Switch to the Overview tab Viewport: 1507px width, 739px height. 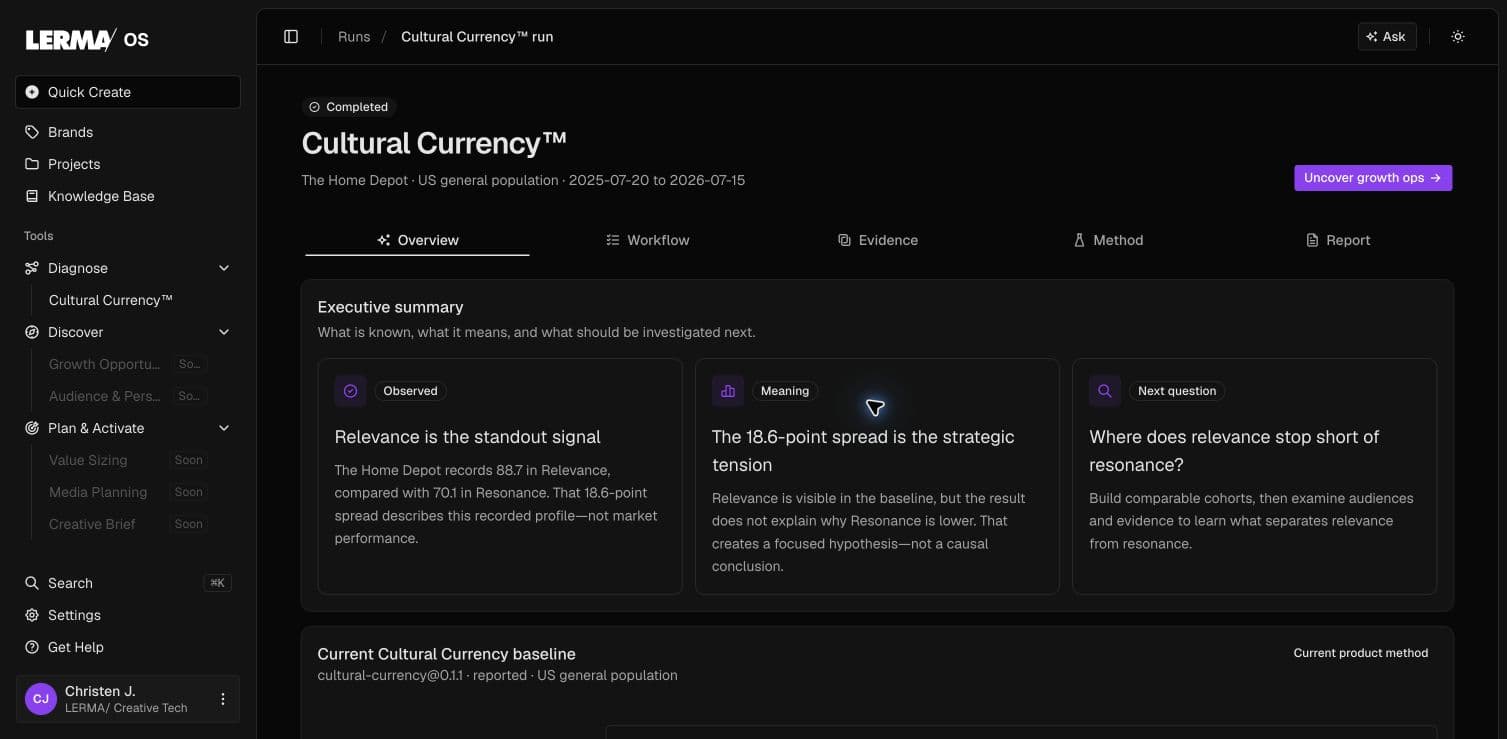point(417,240)
